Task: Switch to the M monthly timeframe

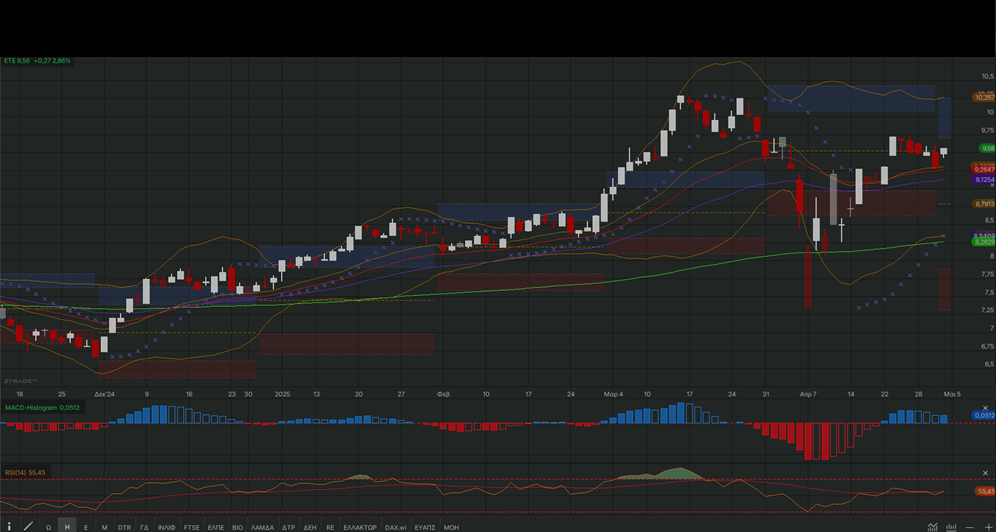Action: point(104,527)
